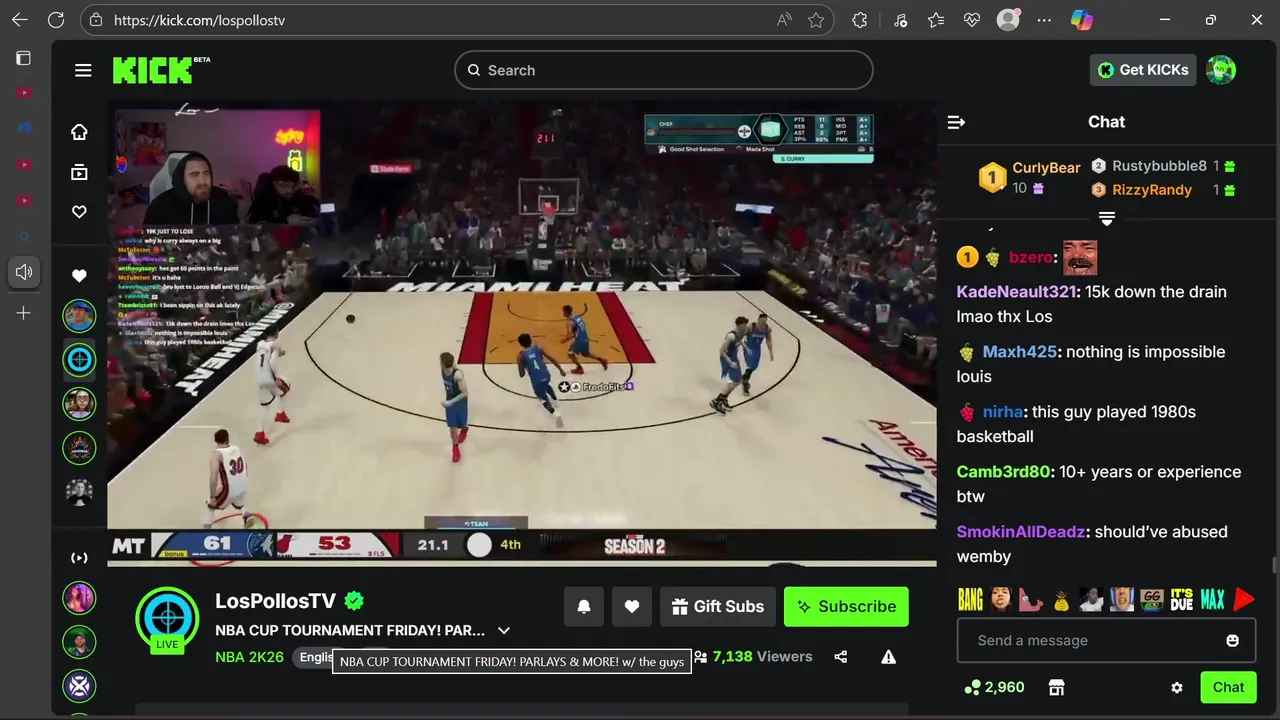Open browser Settings and more menu
Viewport: 1280px width, 720px height.
pyautogui.click(x=1044, y=20)
